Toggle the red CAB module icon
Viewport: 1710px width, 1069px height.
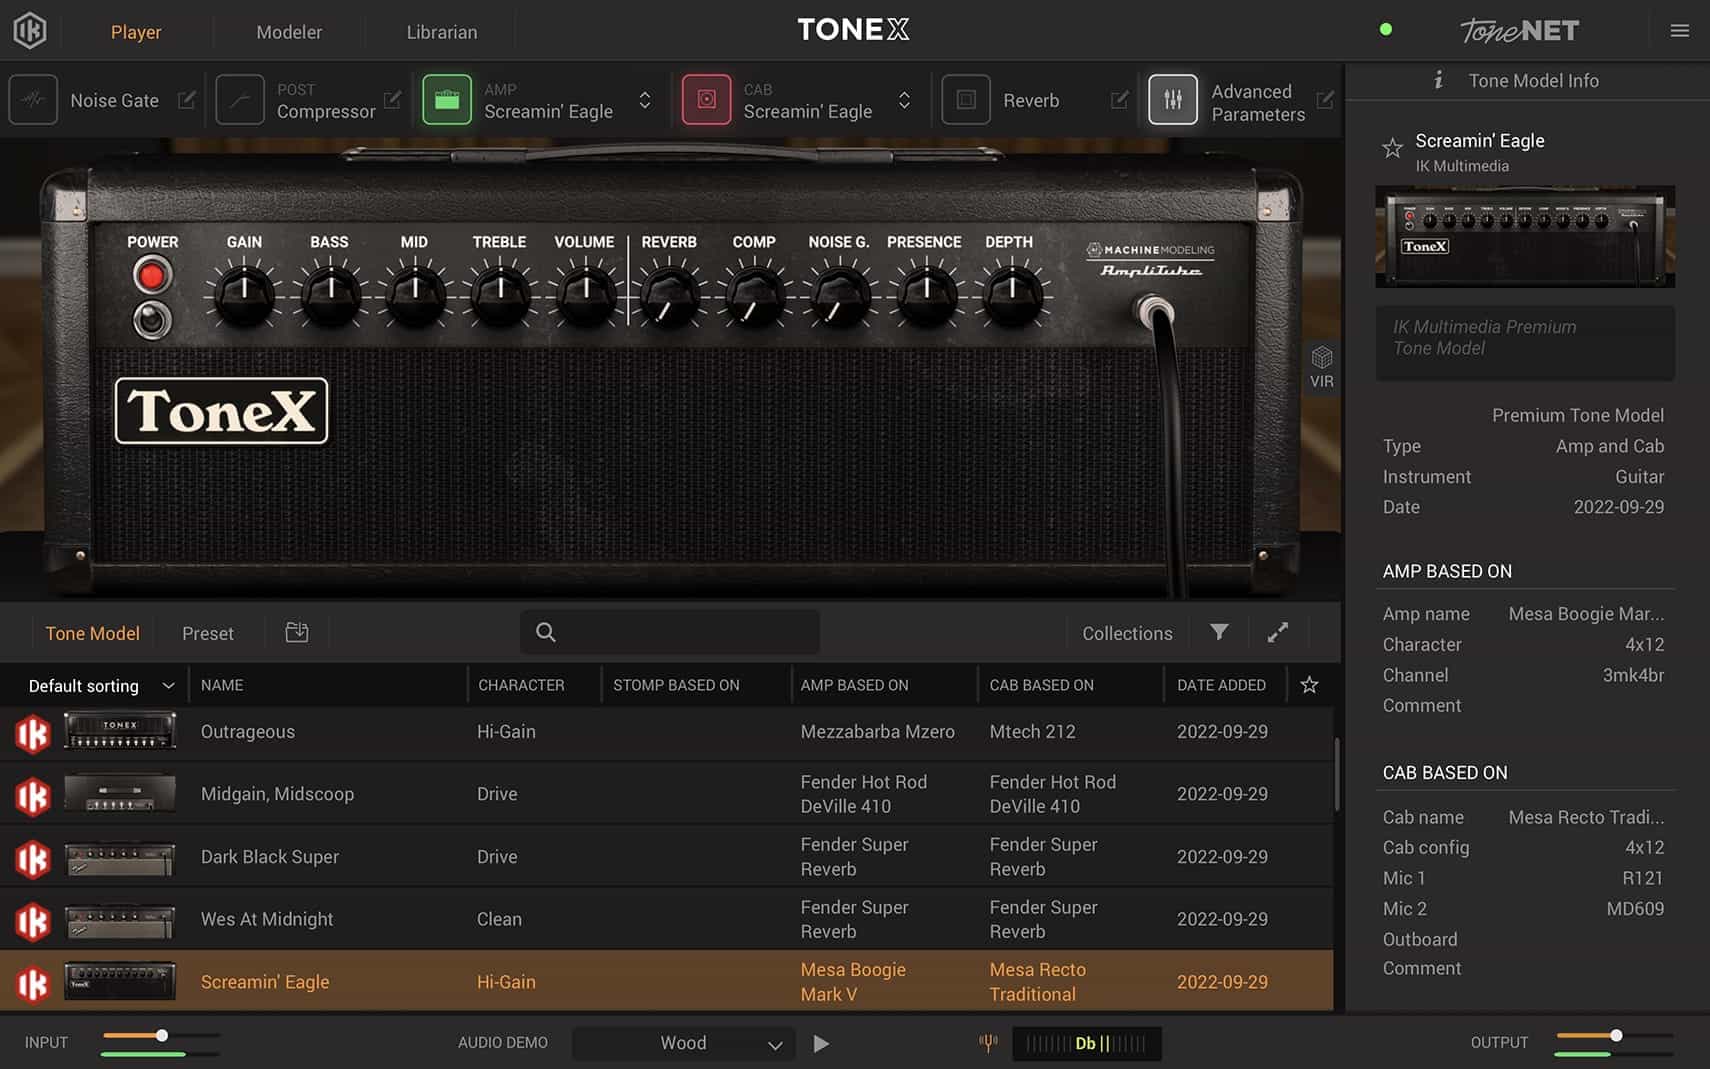click(707, 100)
